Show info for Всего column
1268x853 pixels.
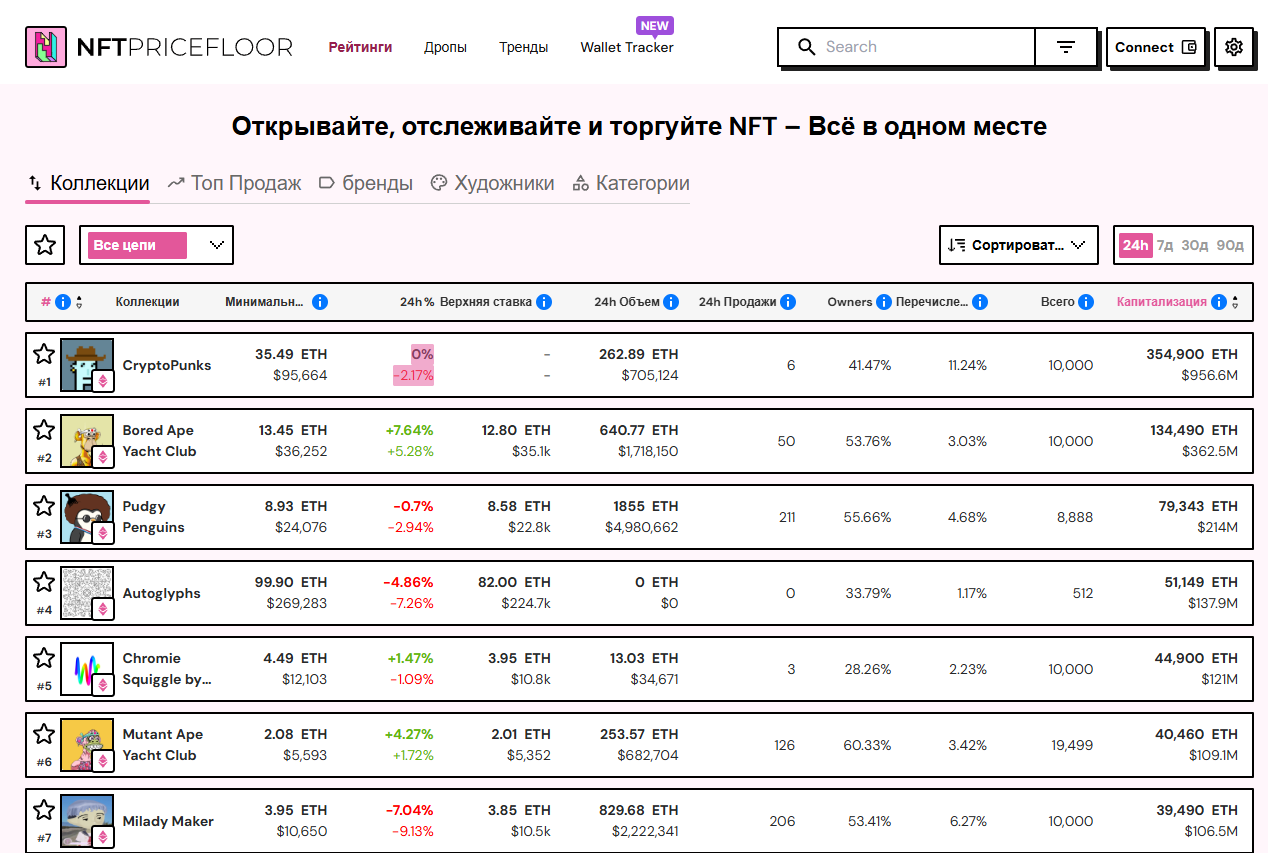1086,302
